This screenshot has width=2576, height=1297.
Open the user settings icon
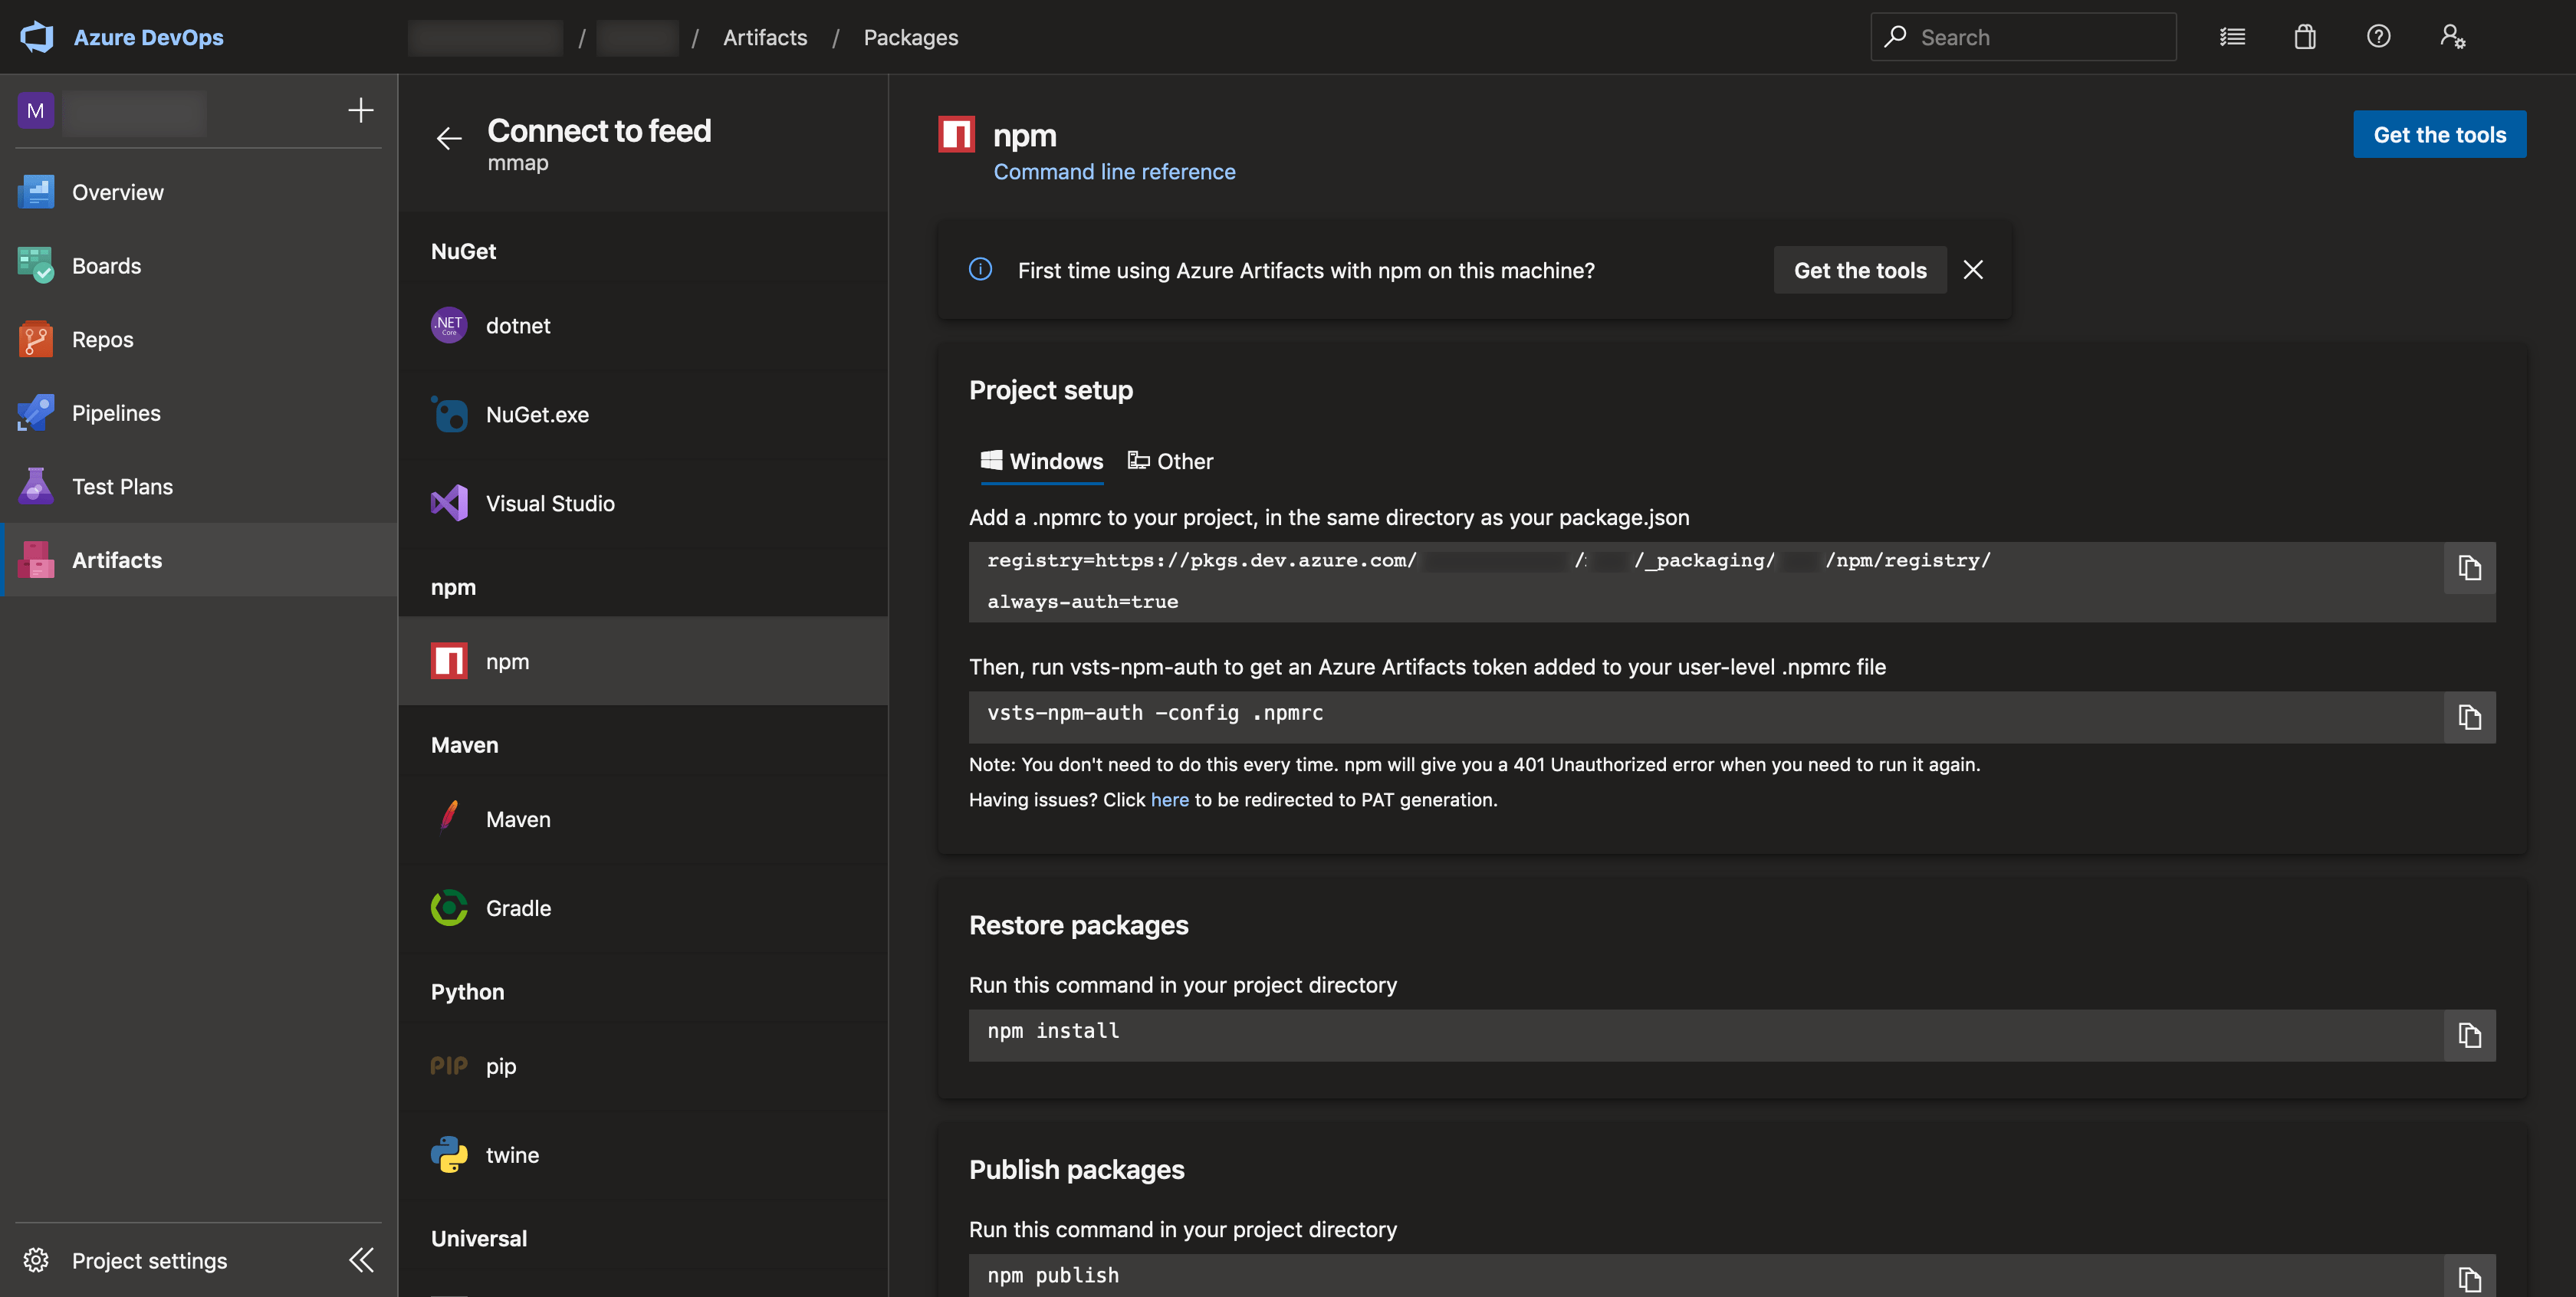point(2452,37)
